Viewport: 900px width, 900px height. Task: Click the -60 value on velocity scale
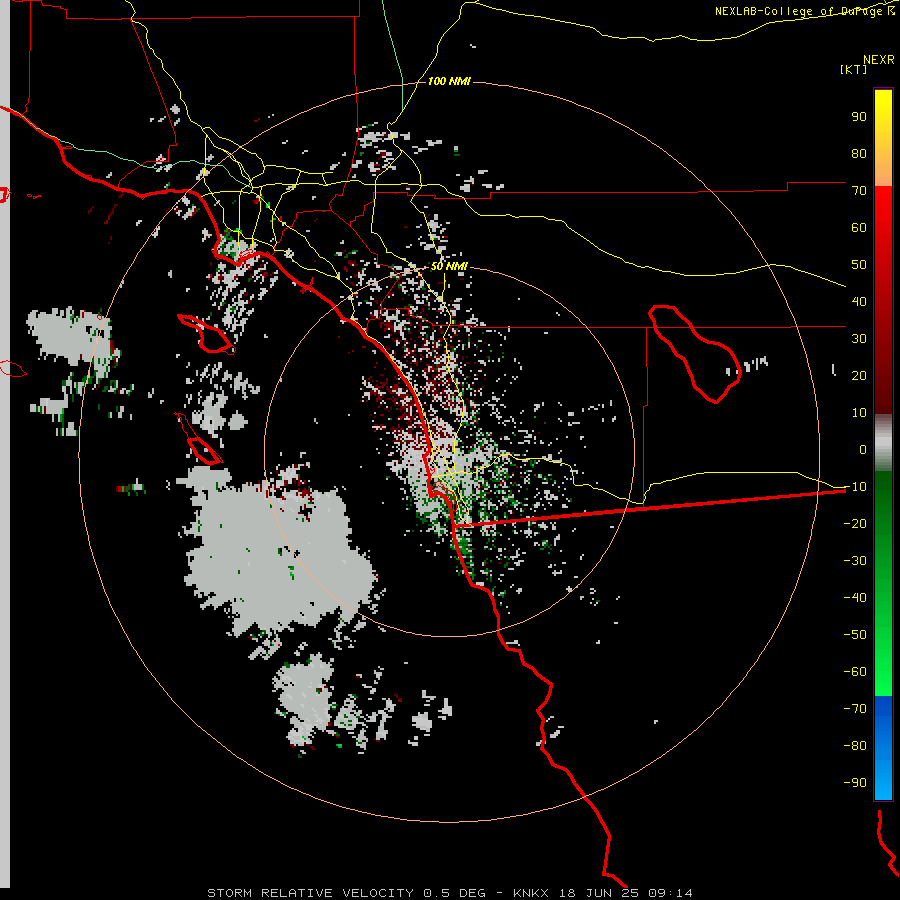click(855, 672)
